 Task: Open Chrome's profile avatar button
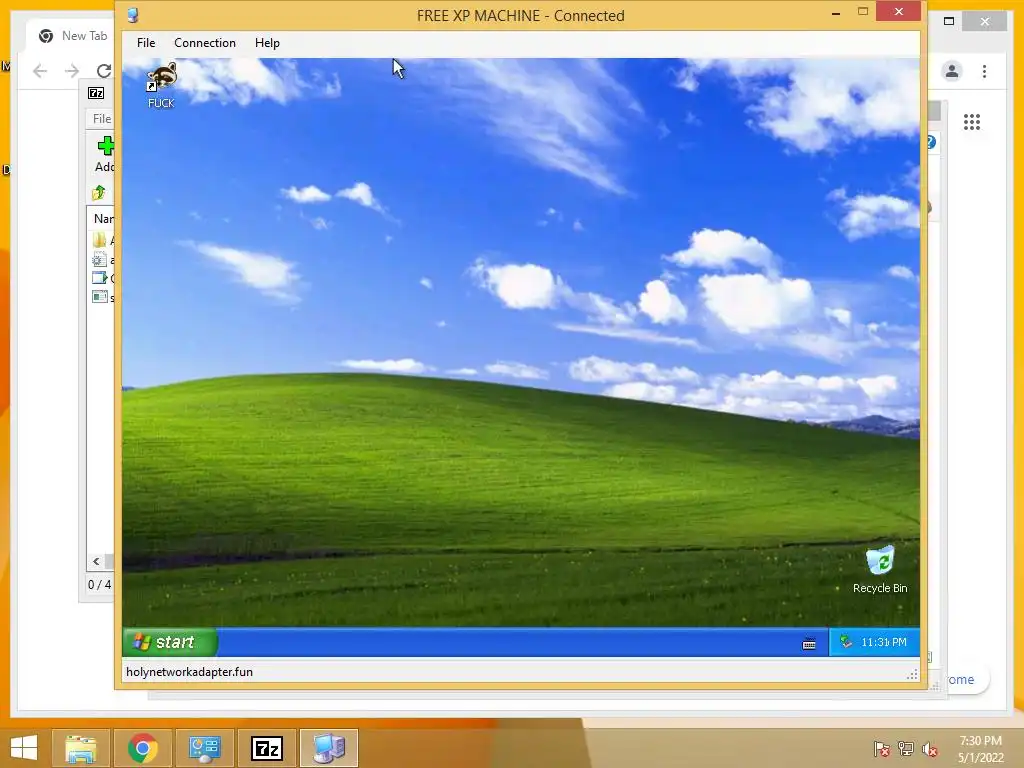coord(952,71)
